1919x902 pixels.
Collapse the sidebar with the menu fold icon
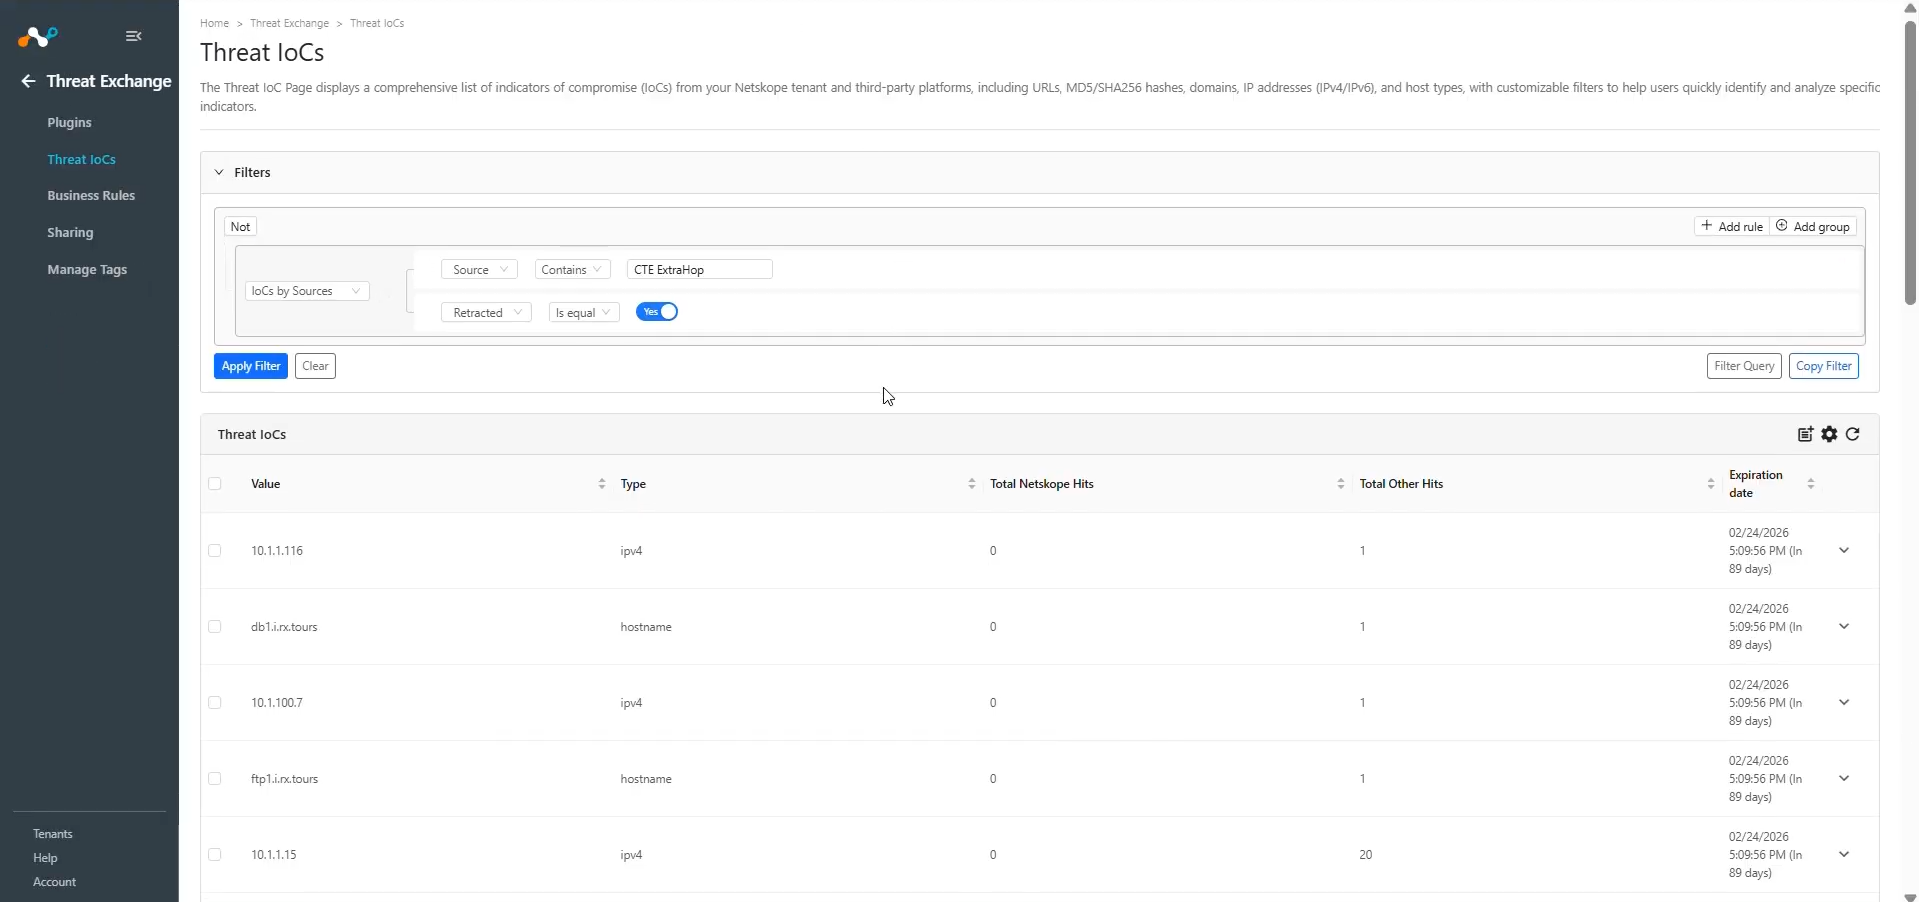tap(134, 36)
